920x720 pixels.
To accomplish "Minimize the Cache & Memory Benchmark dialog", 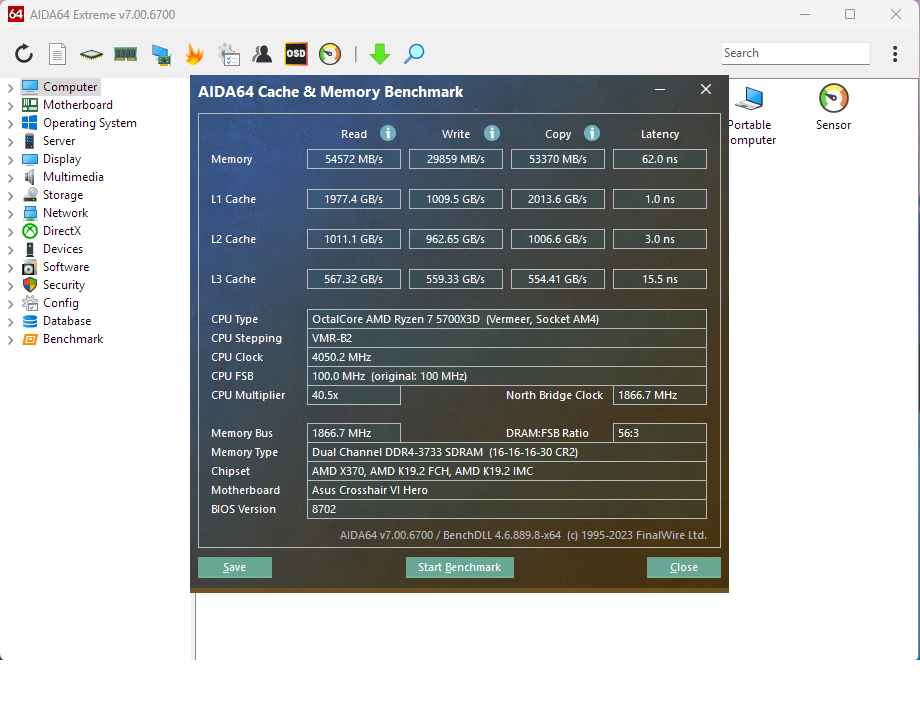I will (x=660, y=90).
